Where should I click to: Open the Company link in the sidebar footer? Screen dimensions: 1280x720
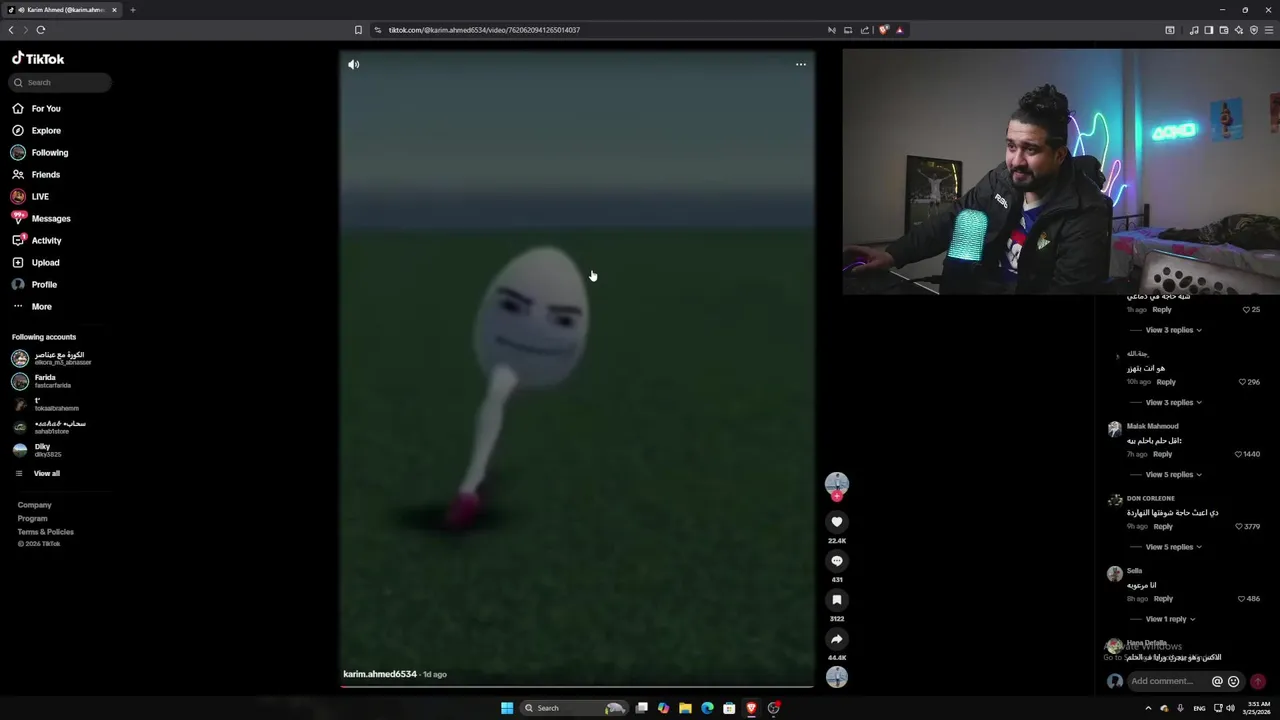tap(34, 505)
